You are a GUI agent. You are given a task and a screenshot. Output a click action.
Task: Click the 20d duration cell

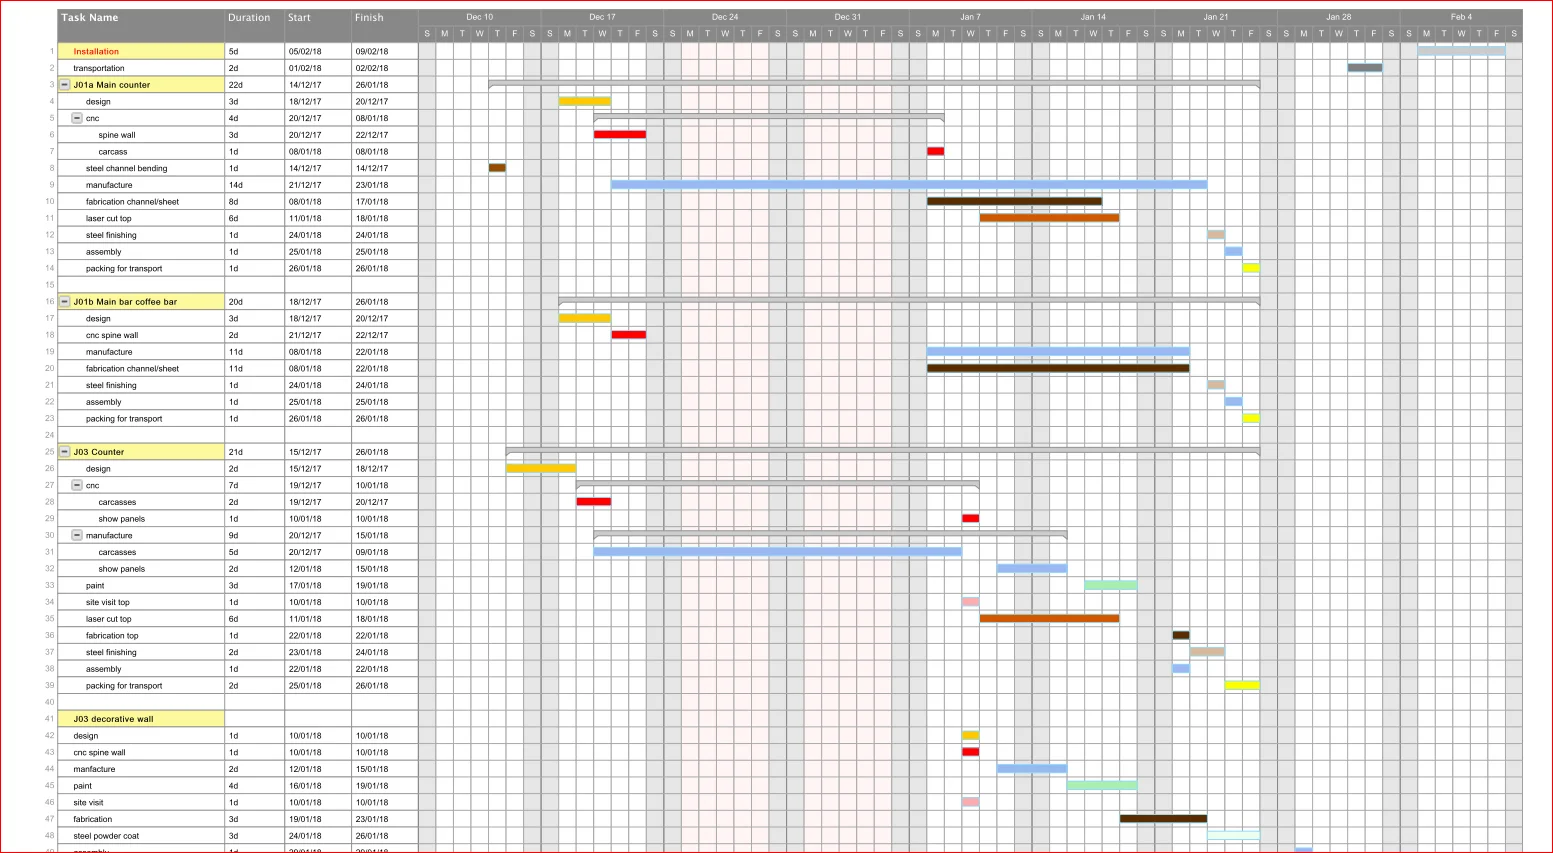click(254, 302)
